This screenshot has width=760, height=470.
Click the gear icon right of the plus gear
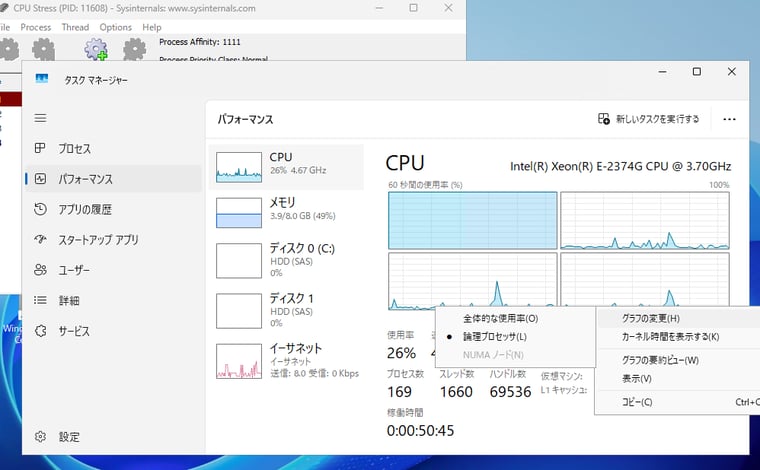(134, 50)
